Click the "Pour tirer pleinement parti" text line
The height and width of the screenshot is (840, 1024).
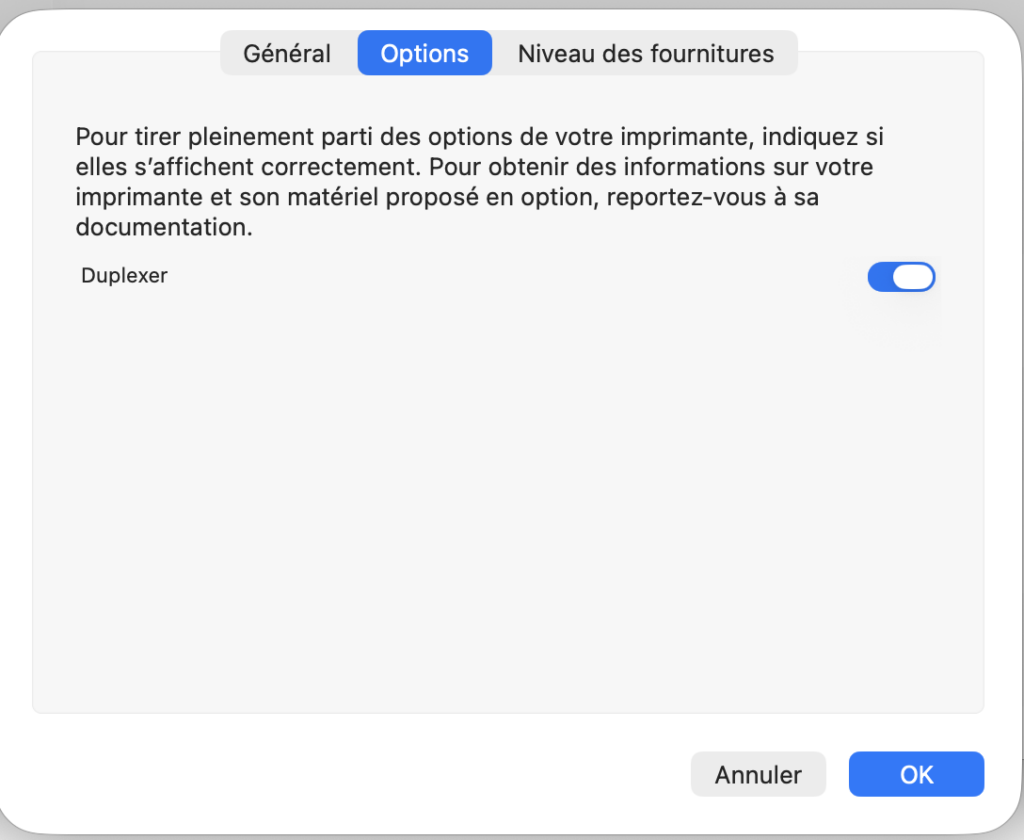click(x=479, y=136)
